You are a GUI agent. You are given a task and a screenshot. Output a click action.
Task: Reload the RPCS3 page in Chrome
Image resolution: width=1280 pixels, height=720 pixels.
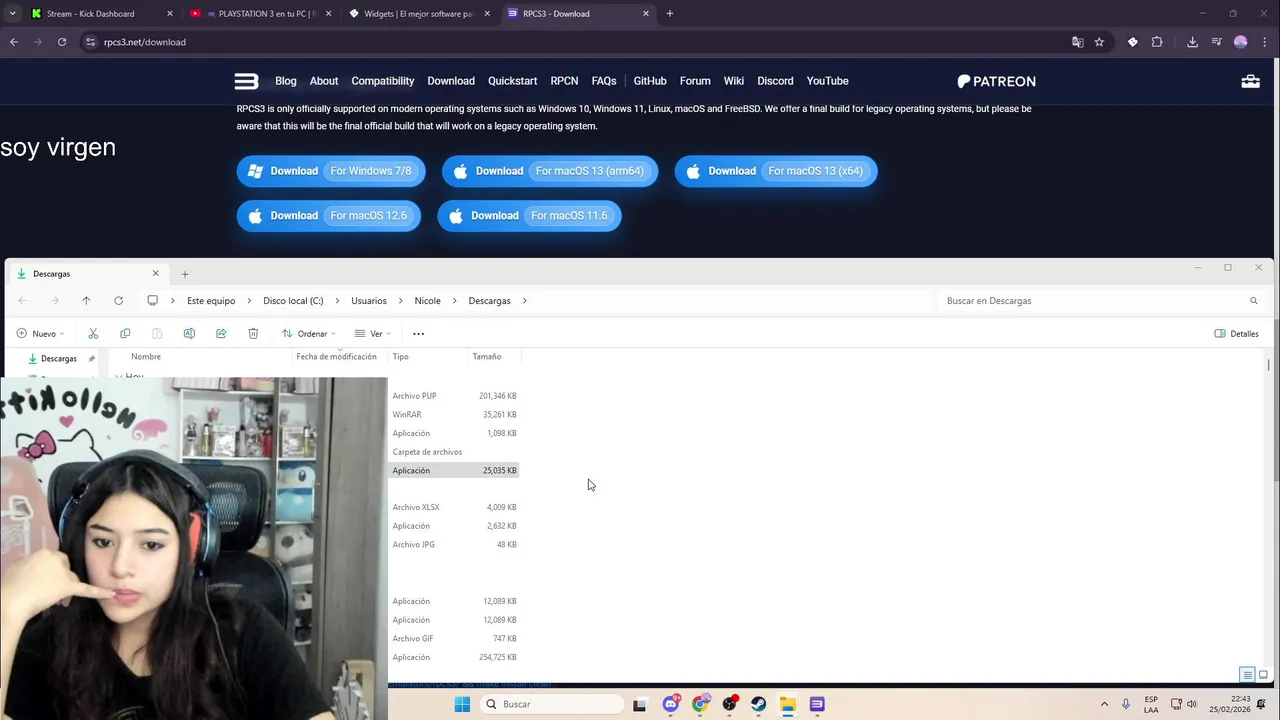coord(62,42)
